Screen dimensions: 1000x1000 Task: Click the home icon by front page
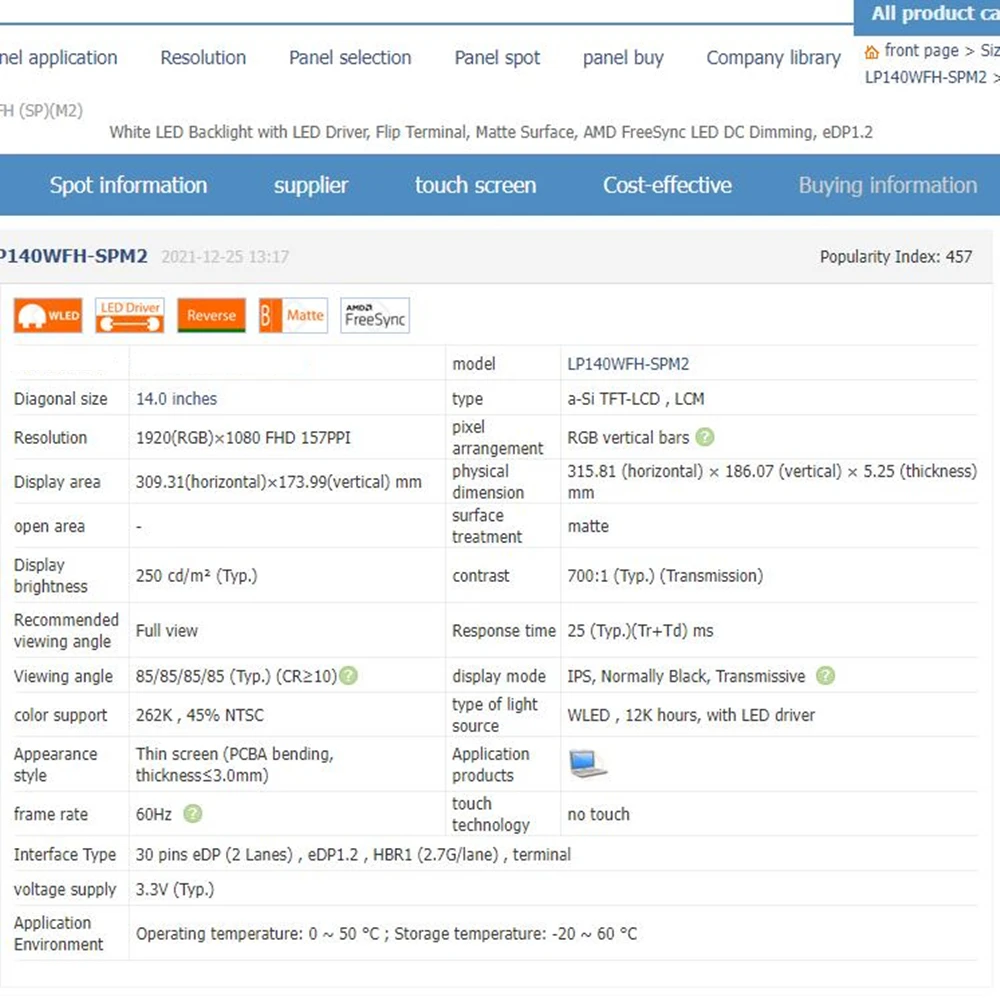[x=871, y=52]
